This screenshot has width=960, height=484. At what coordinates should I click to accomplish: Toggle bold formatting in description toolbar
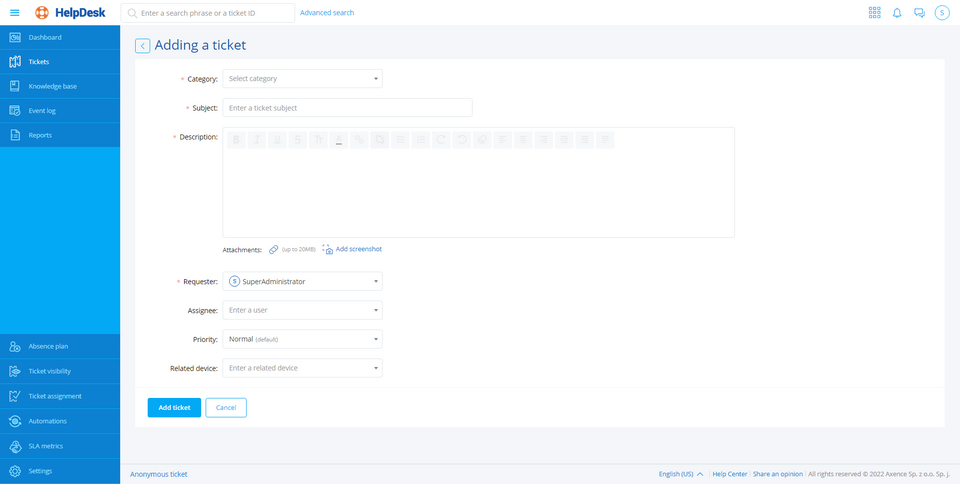click(x=237, y=140)
